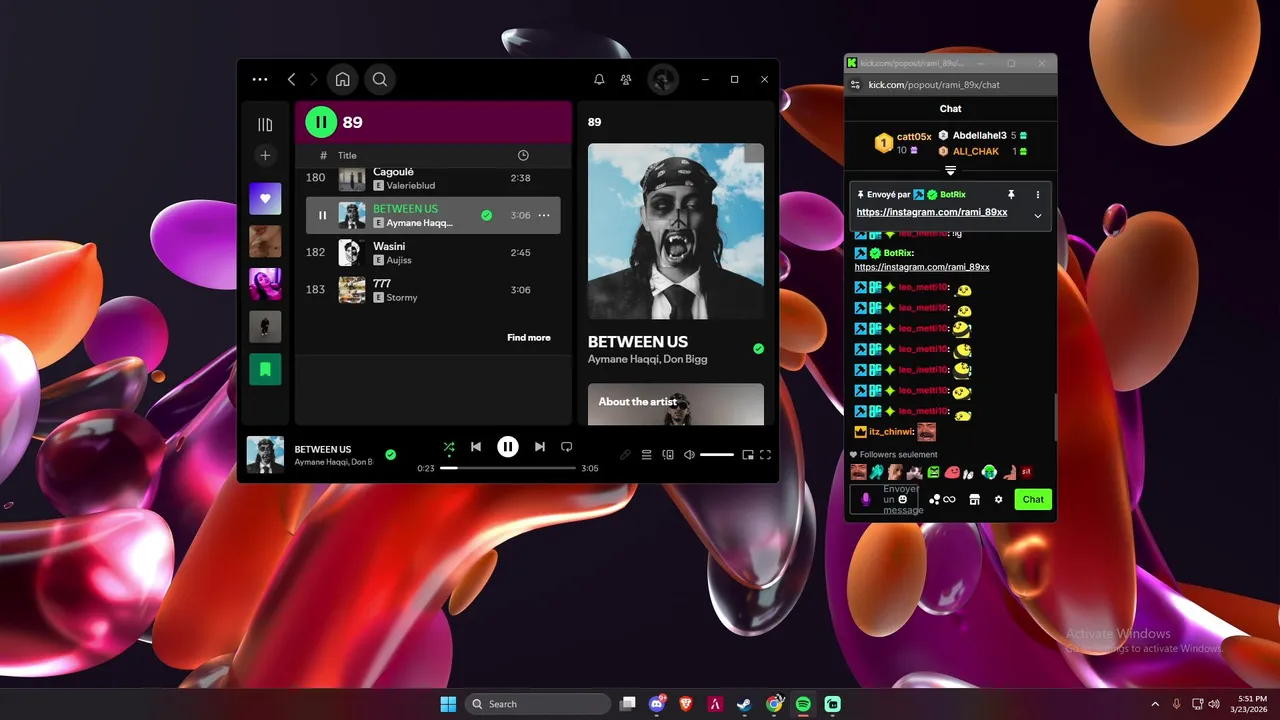Toggle saved checkmark in bottom player bar
This screenshot has height=720, width=1280.
coord(390,454)
